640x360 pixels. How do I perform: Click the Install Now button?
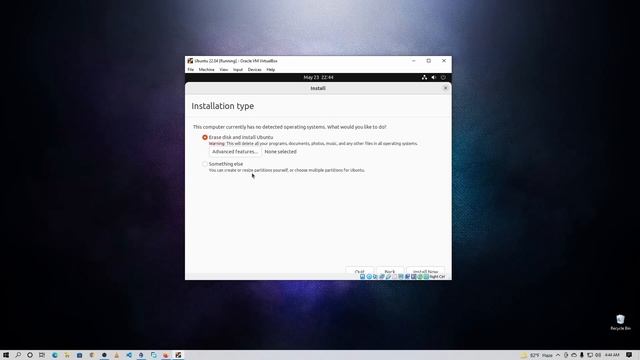(425, 271)
